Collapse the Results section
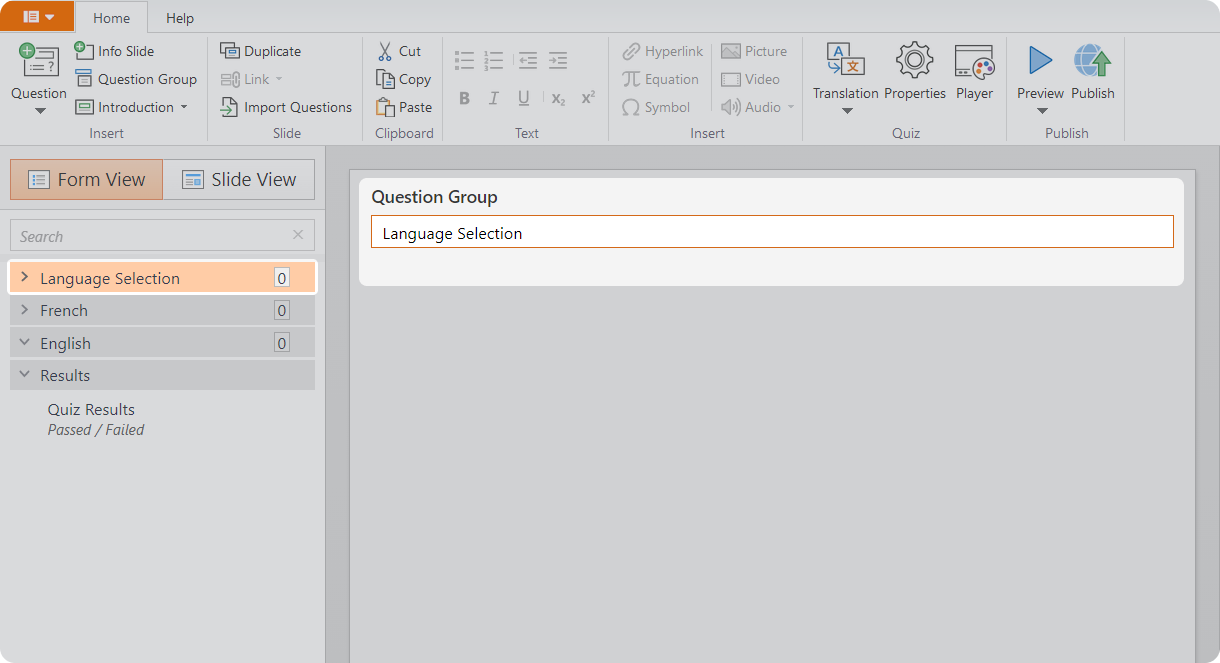The height and width of the screenshot is (663, 1220). pyautogui.click(x=25, y=375)
